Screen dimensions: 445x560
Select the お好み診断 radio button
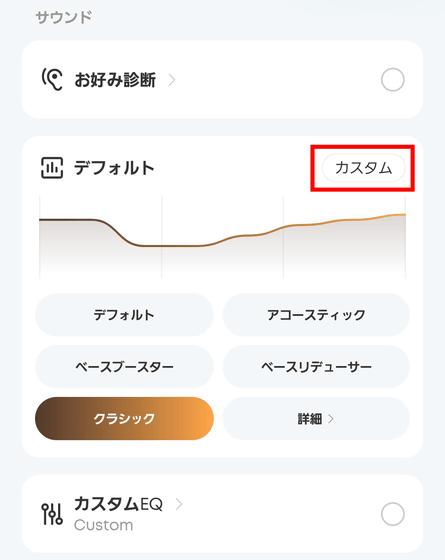(392, 80)
